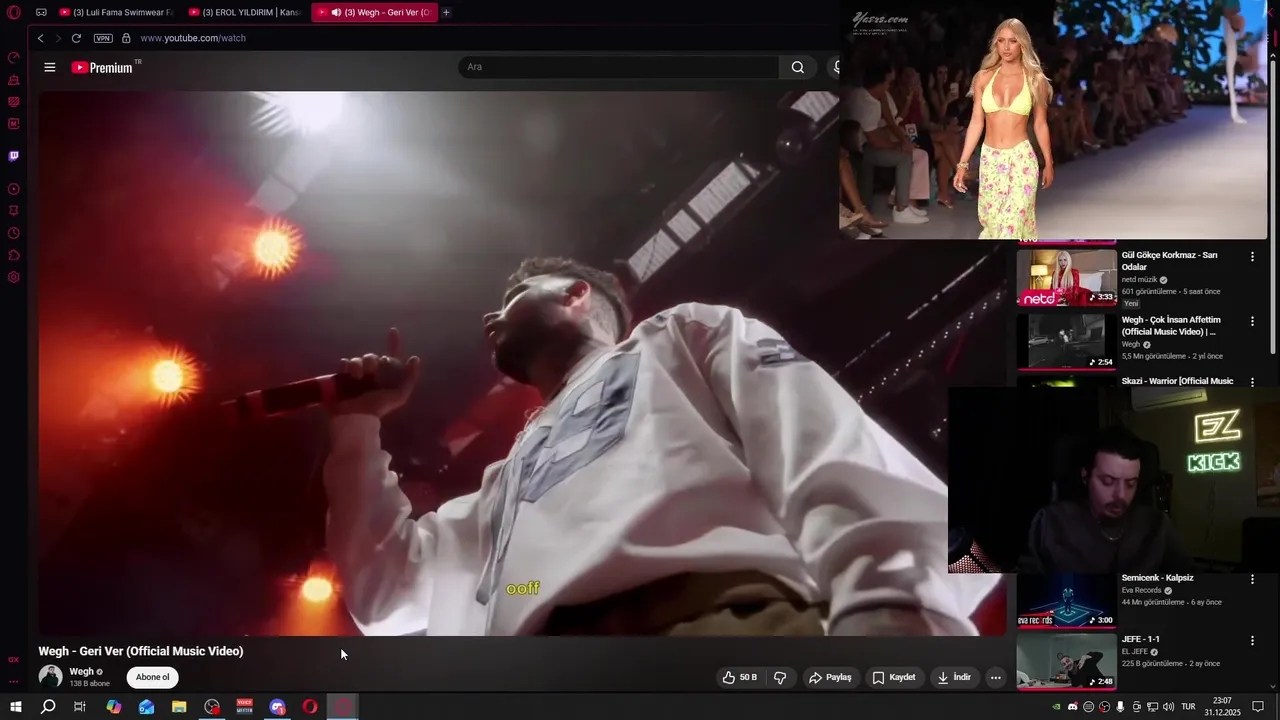Open the Opera taskbar icon

310,707
